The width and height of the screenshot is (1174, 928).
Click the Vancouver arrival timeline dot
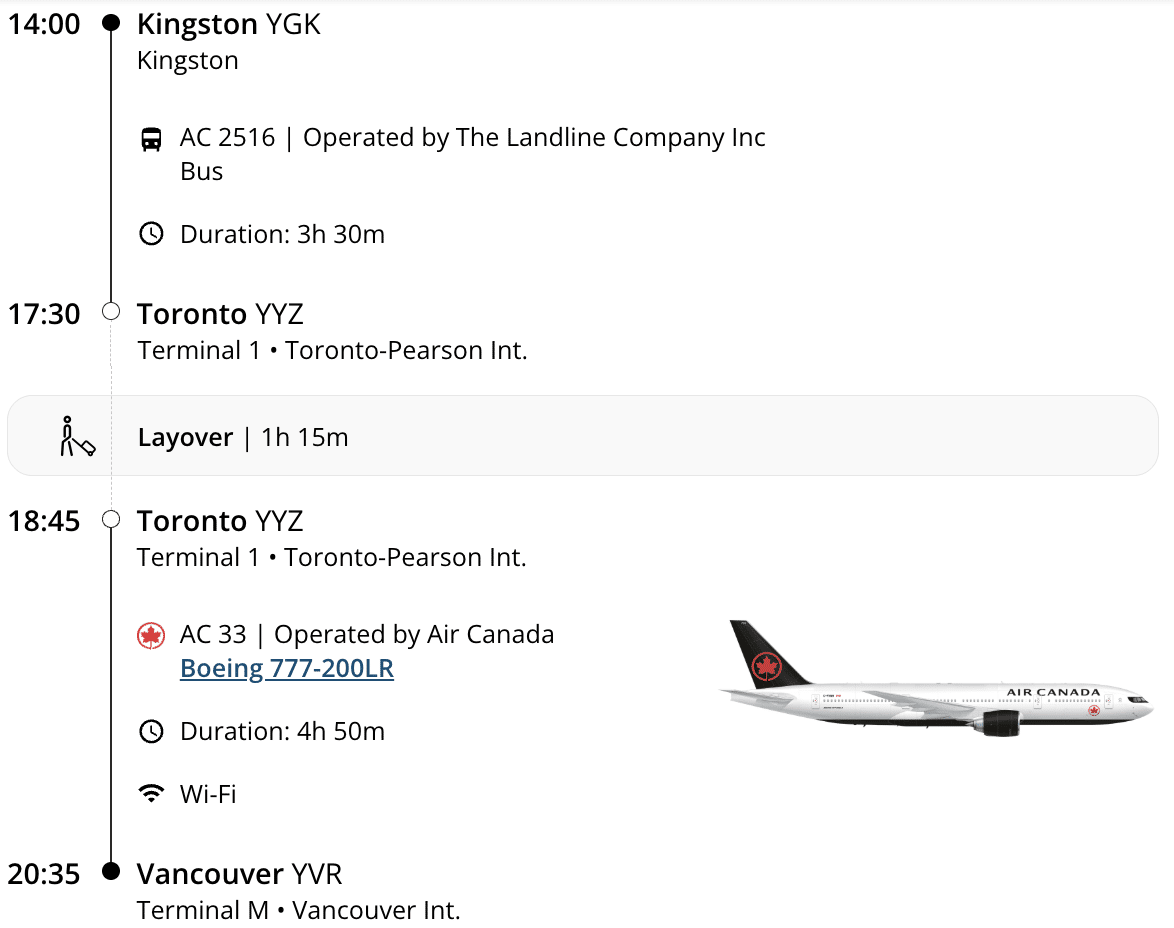[112, 873]
